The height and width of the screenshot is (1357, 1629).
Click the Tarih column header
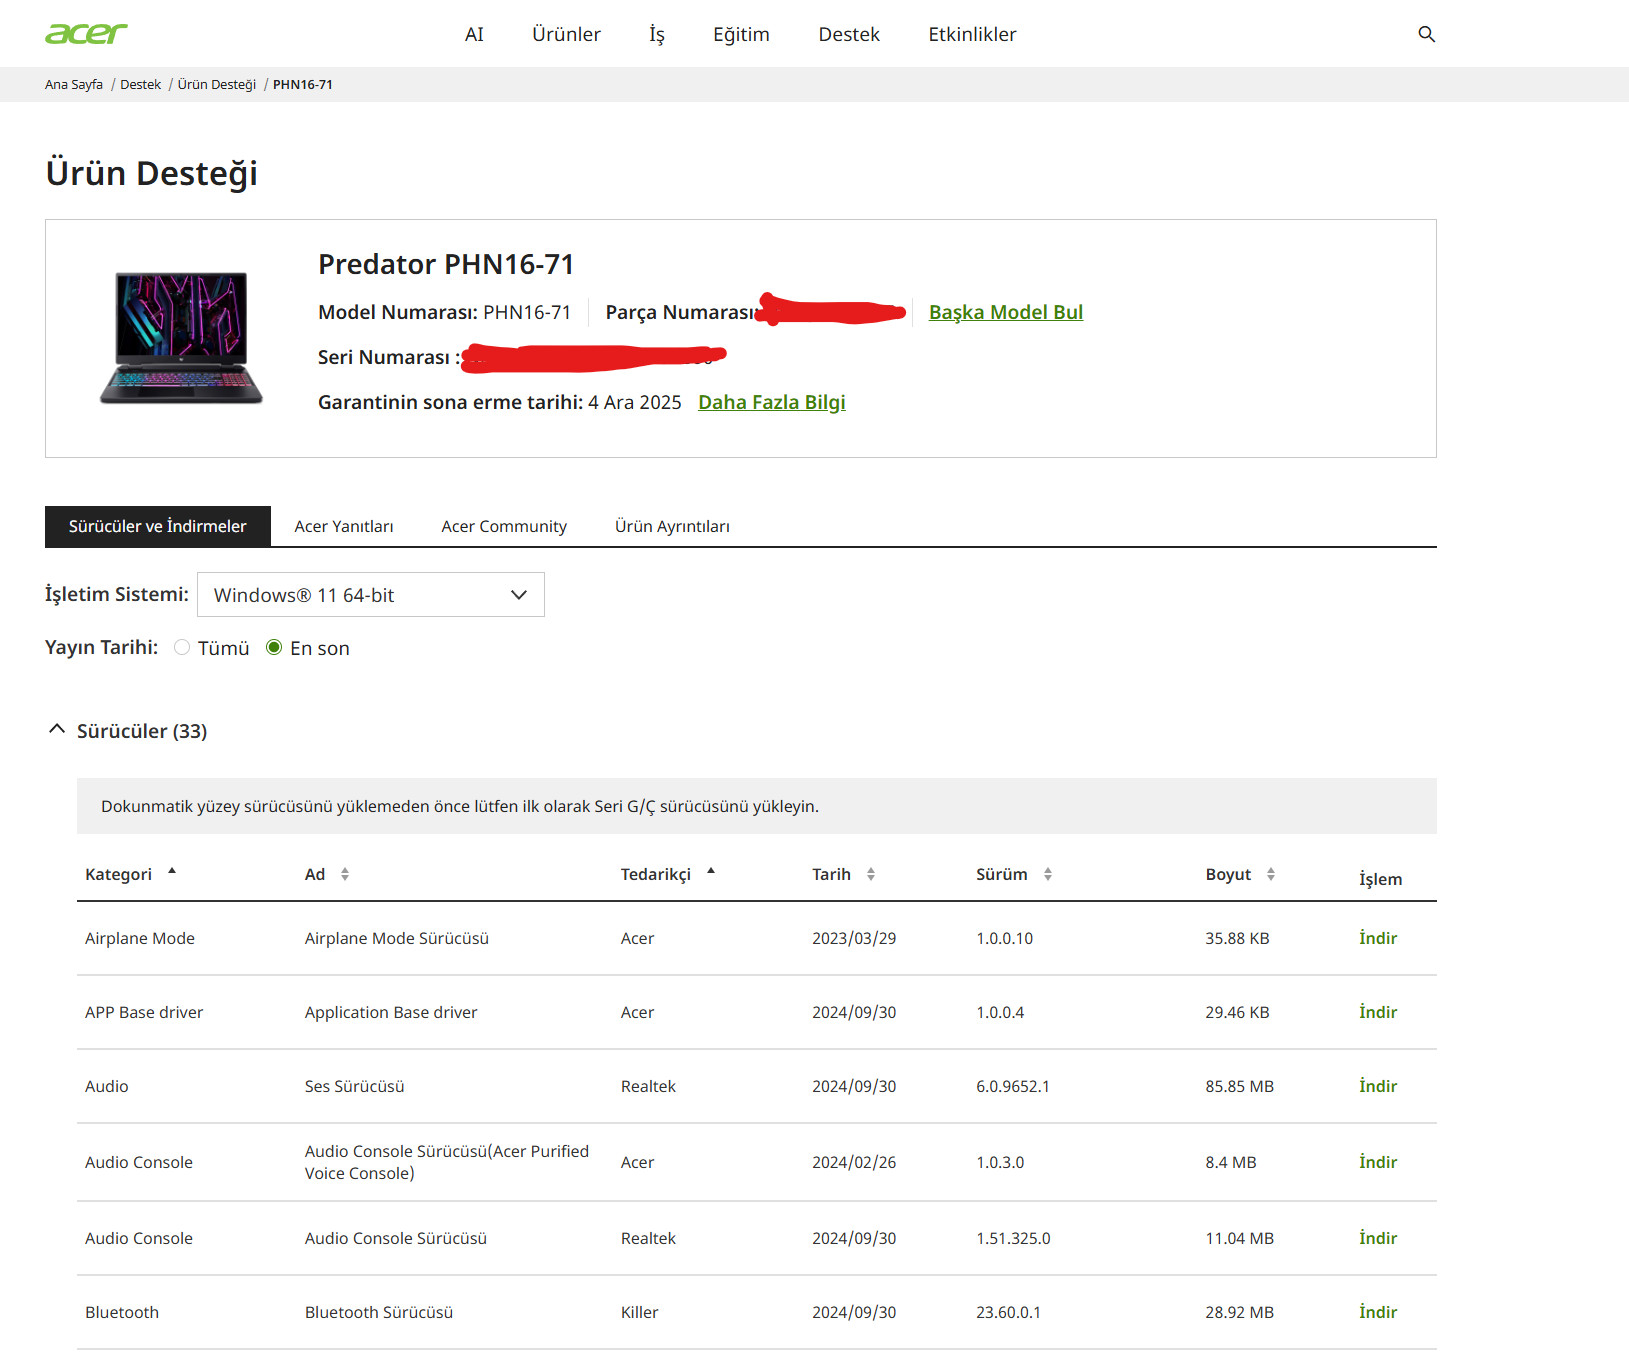point(831,874)
